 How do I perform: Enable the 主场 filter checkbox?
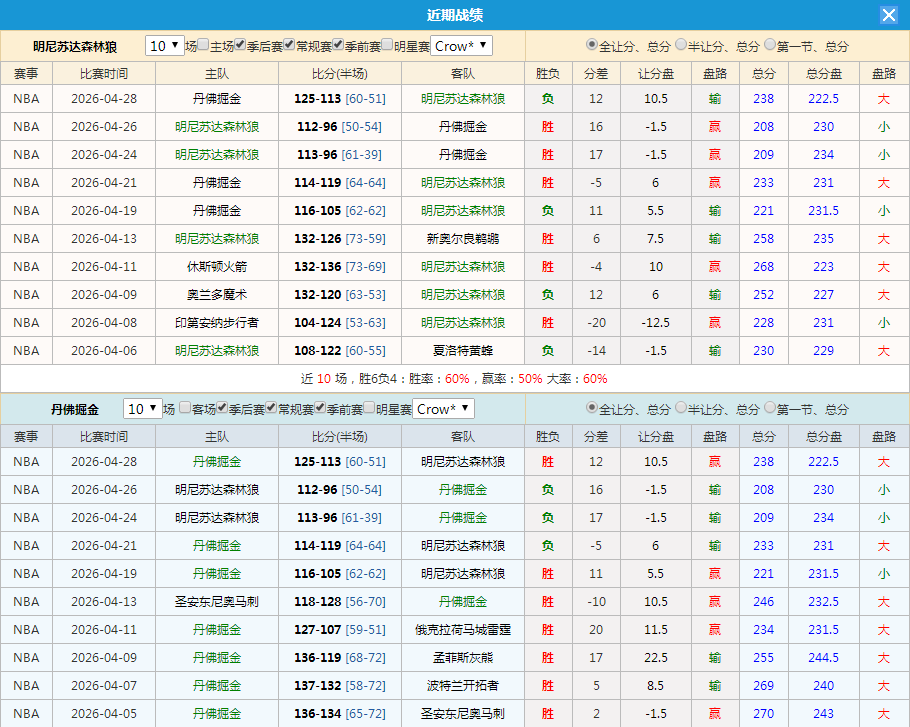(201, 45)
